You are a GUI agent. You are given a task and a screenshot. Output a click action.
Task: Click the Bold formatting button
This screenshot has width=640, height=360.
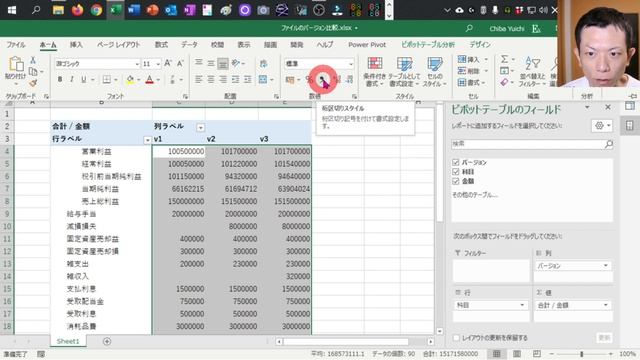coord(60,79)
